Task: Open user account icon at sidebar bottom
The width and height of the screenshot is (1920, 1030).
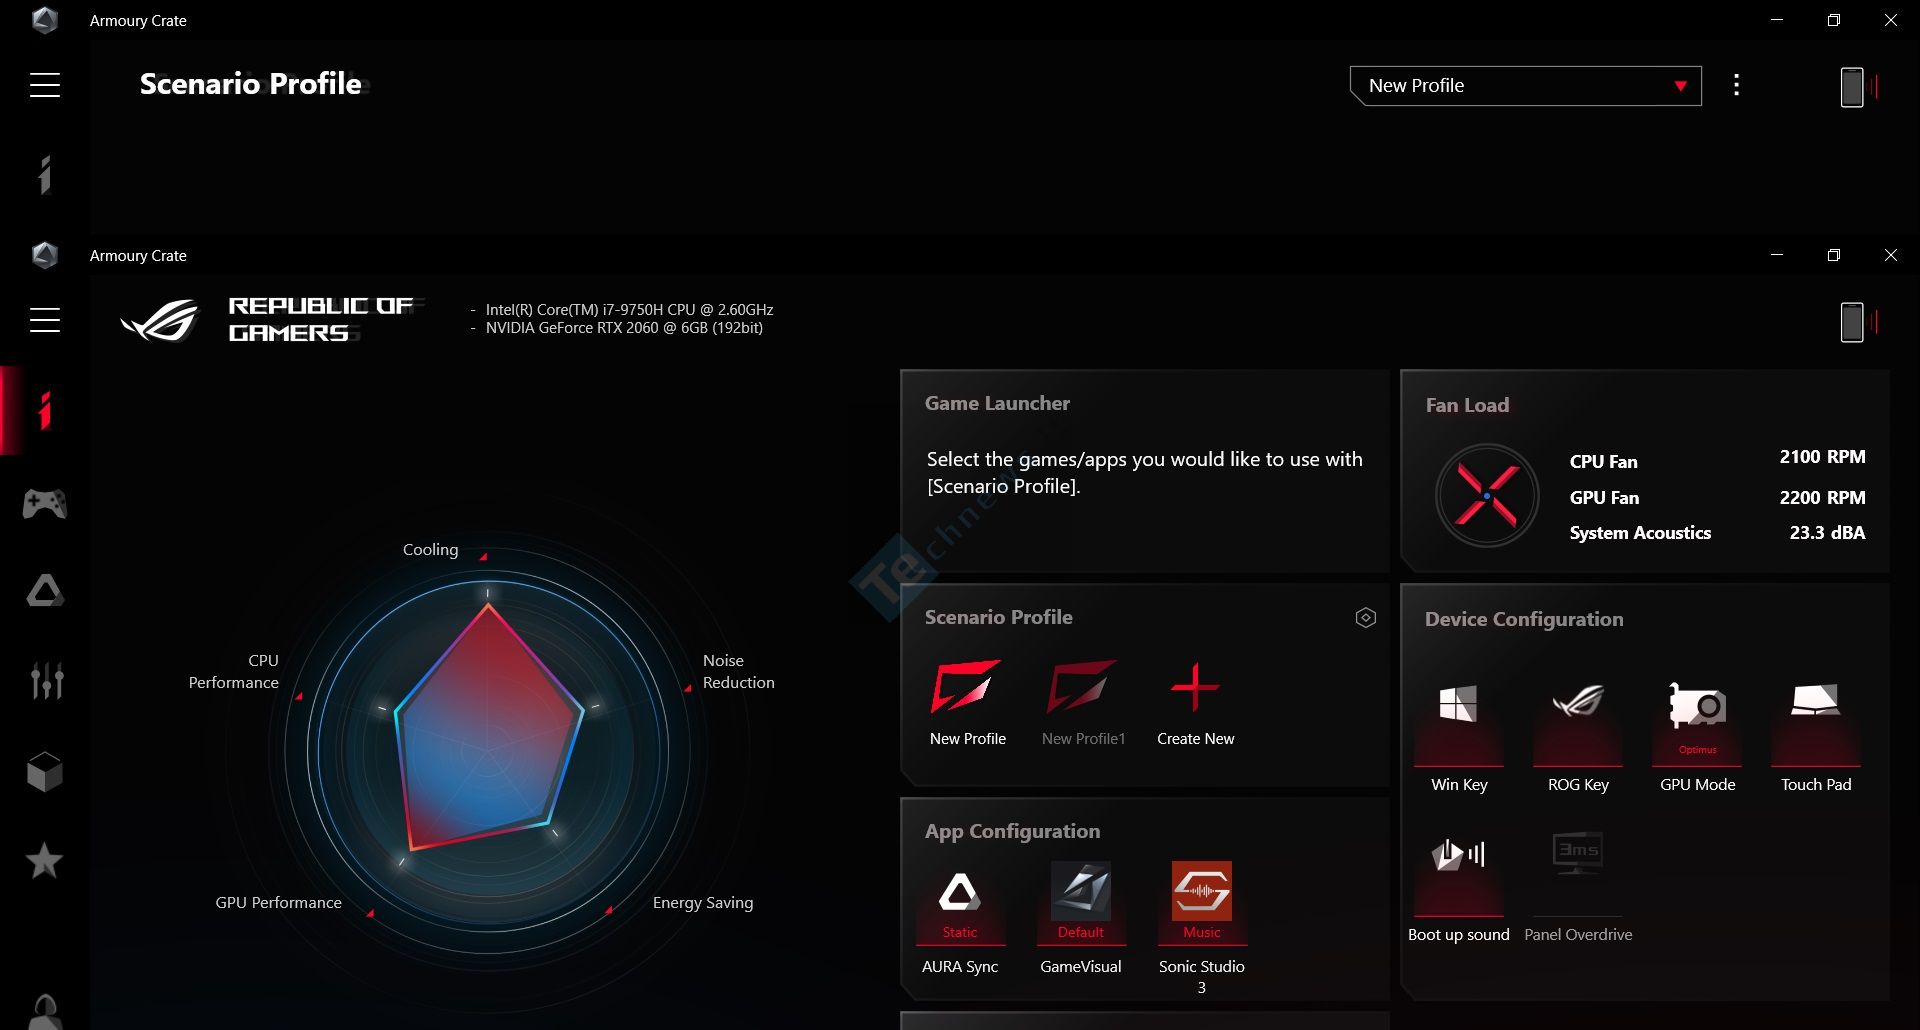Action: click(x=45, y=1012)
